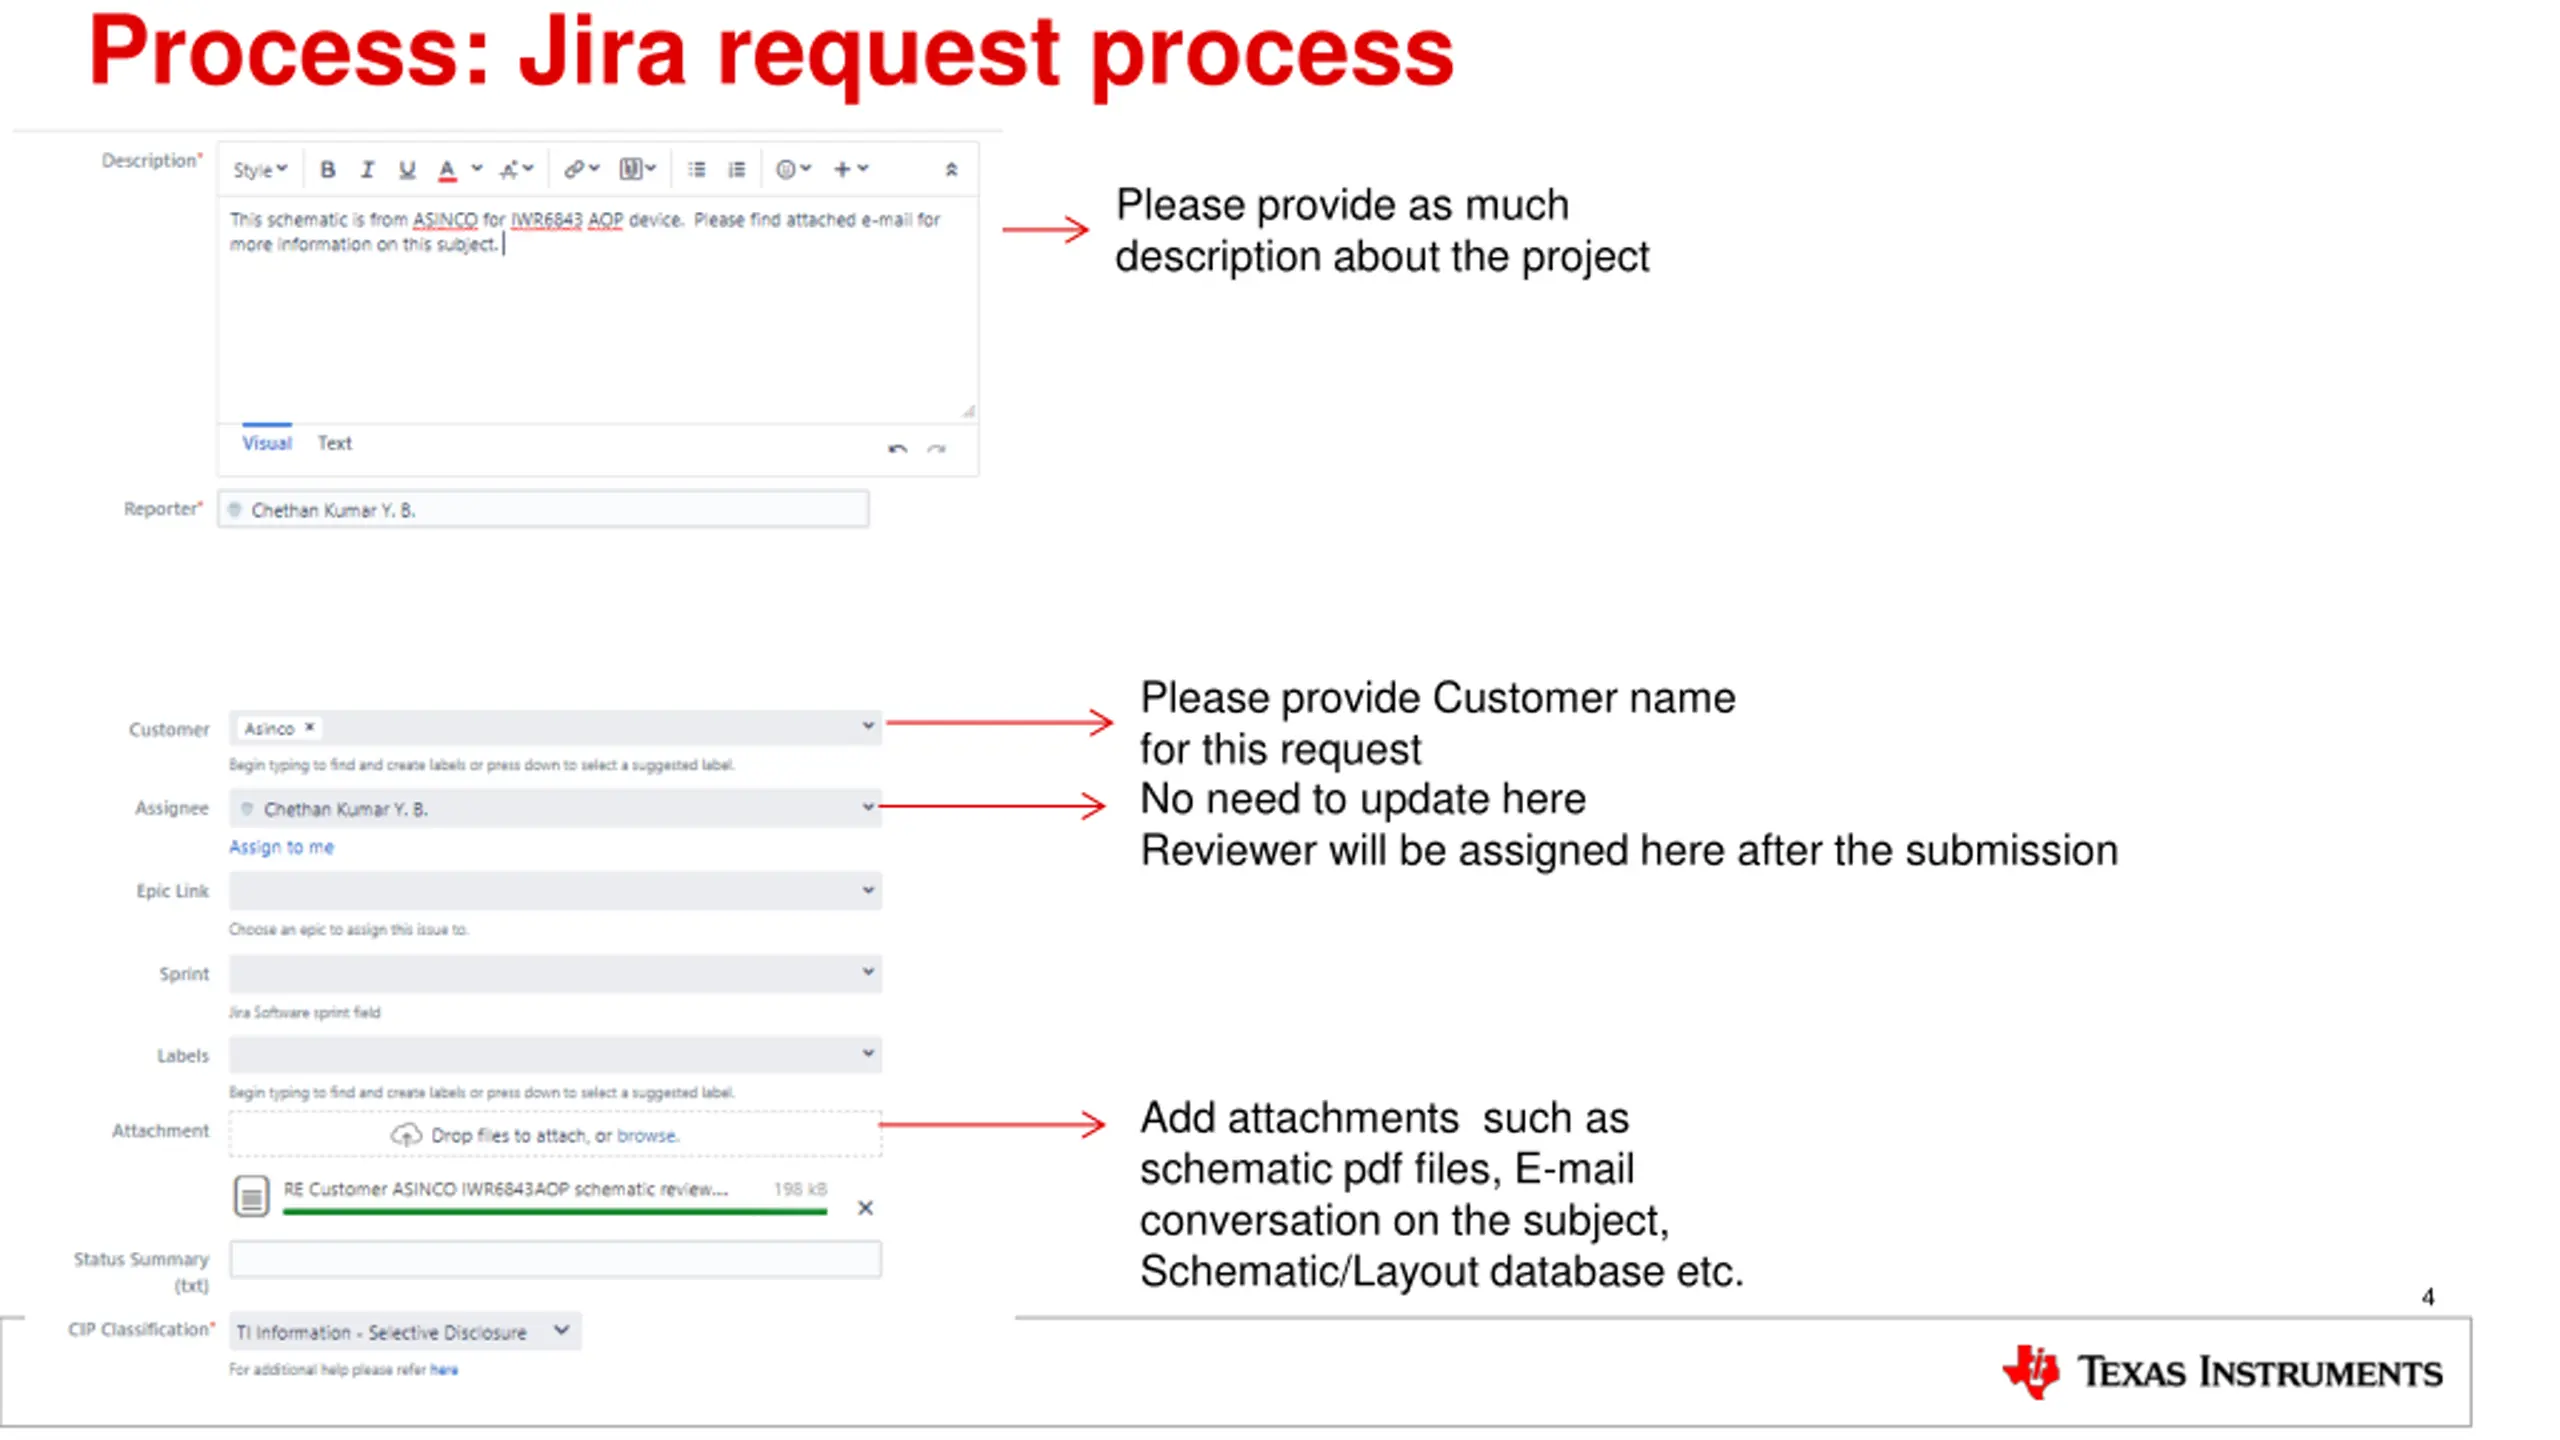The height and width of the screenshot is (1440, 2560).
Task: Toggle bold formatting in description editor
Action: [x=327, y=170]
